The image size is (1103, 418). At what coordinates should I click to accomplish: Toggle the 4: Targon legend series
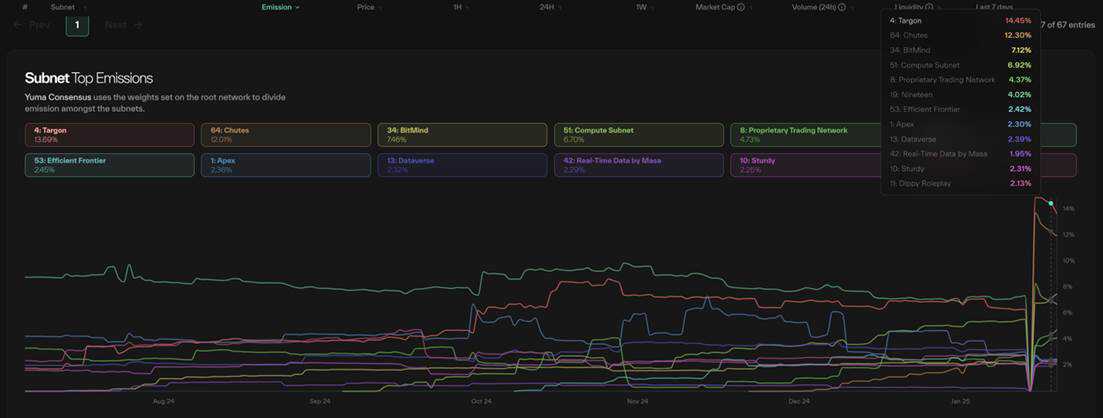pyautogui.click(x=109, y=135)
